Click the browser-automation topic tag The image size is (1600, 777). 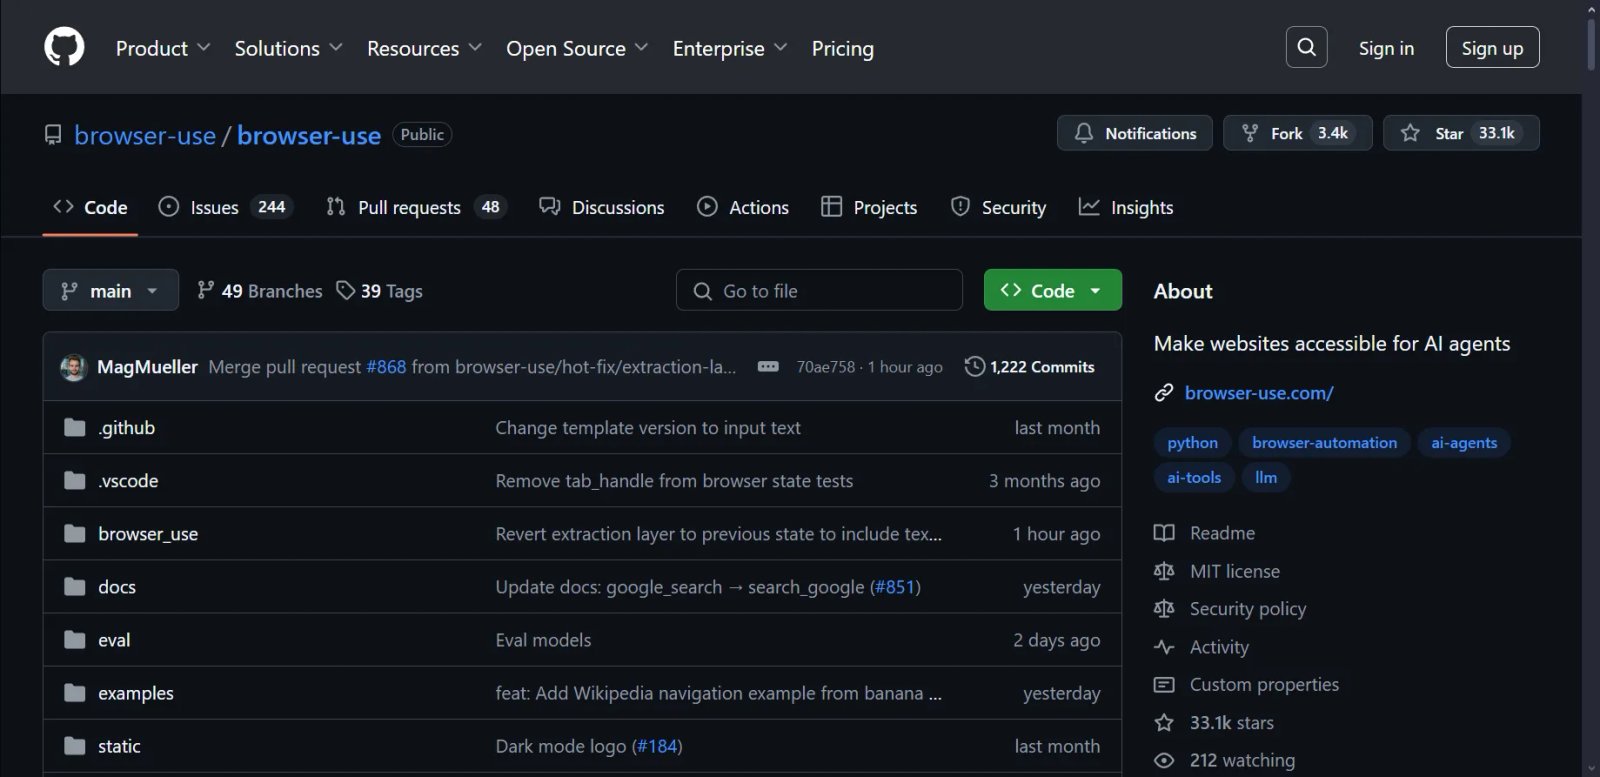click(1325, 443)
